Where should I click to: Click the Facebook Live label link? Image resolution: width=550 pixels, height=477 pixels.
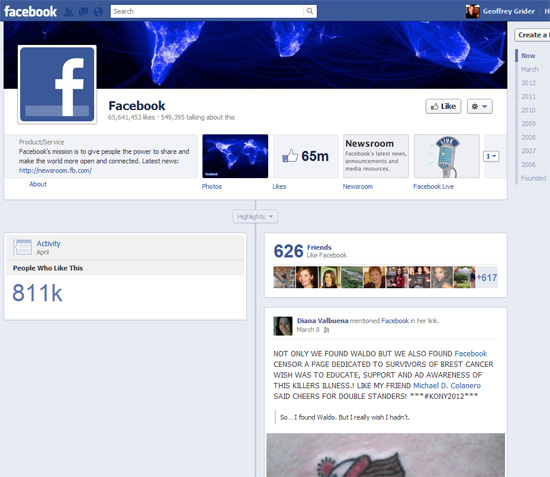(x=434, y=187)
